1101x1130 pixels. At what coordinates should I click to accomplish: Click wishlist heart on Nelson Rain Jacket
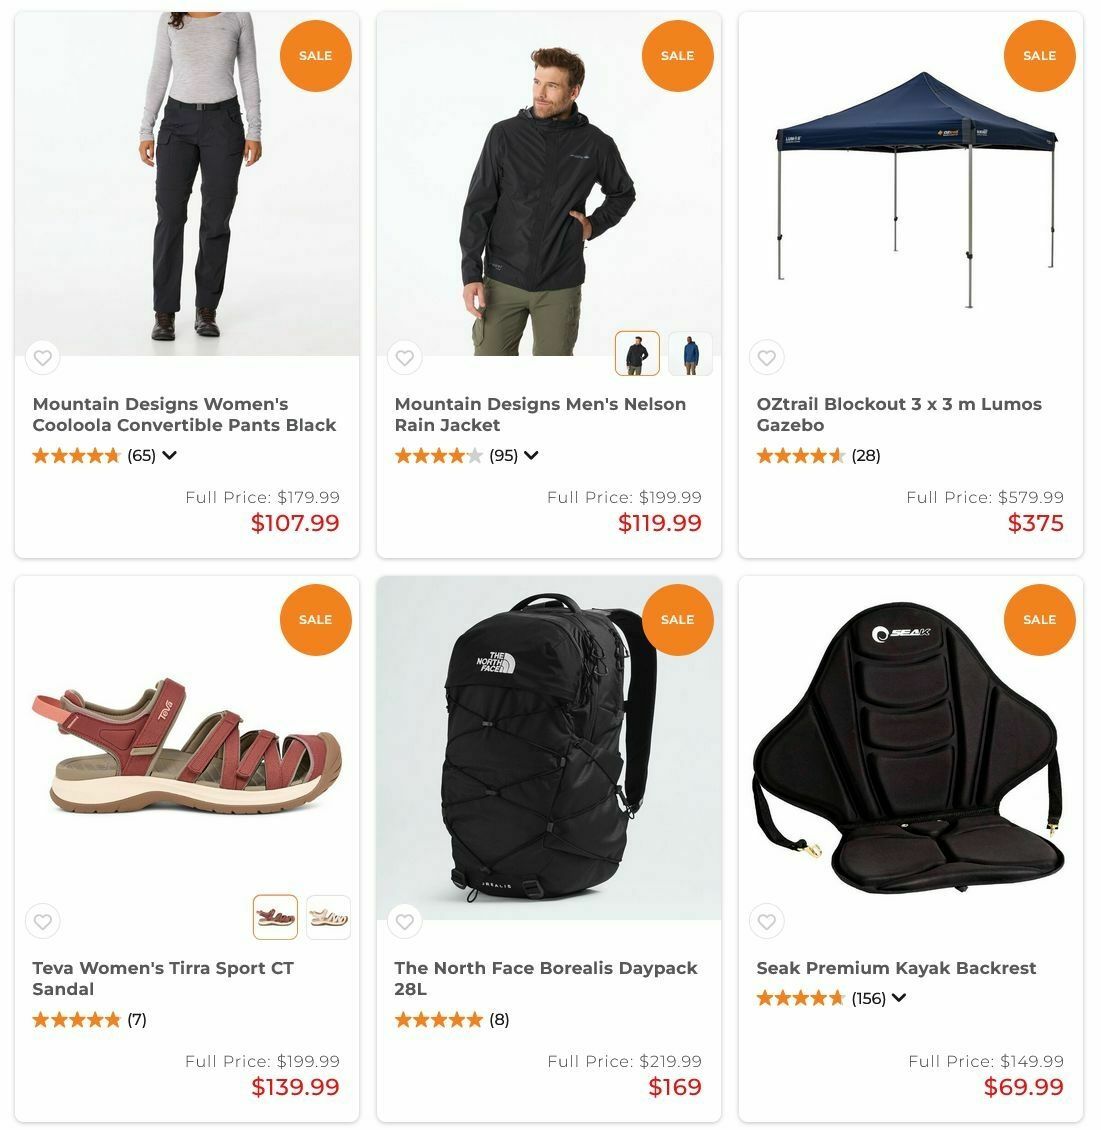404,357
